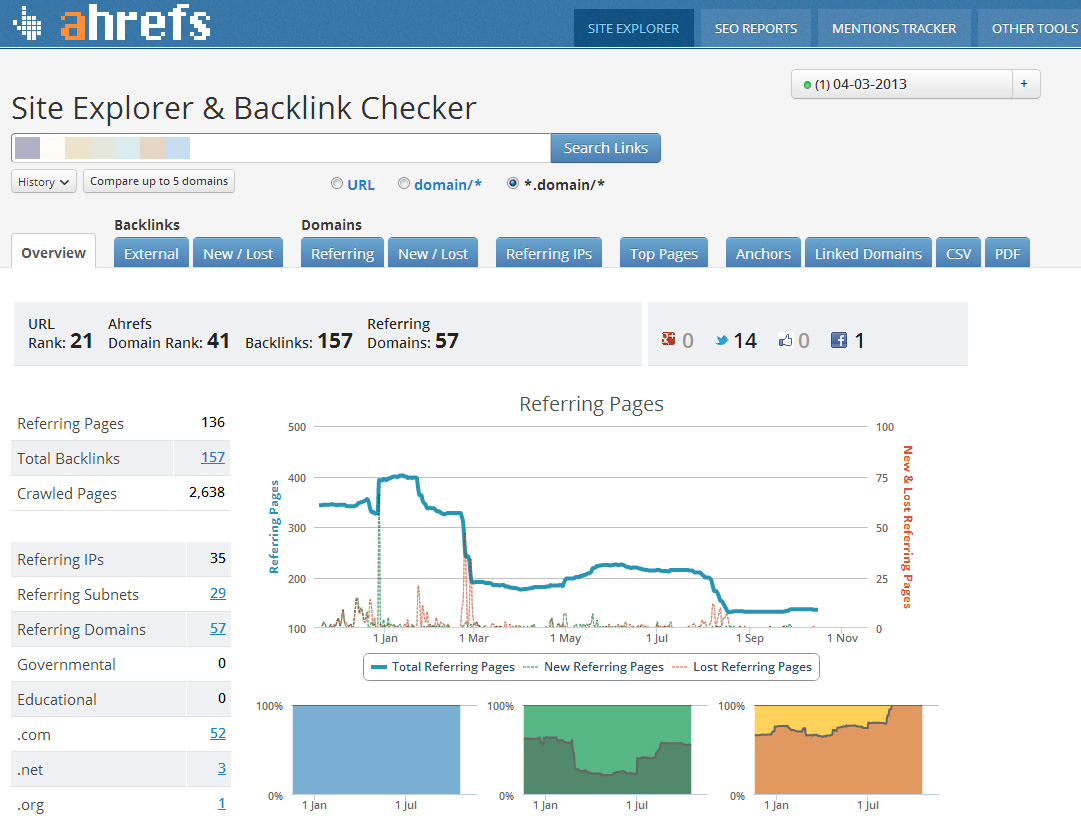Click the blue area chart thumbnail
The width and height of the screenshot is (1081, 816).
tap(376, 750)
